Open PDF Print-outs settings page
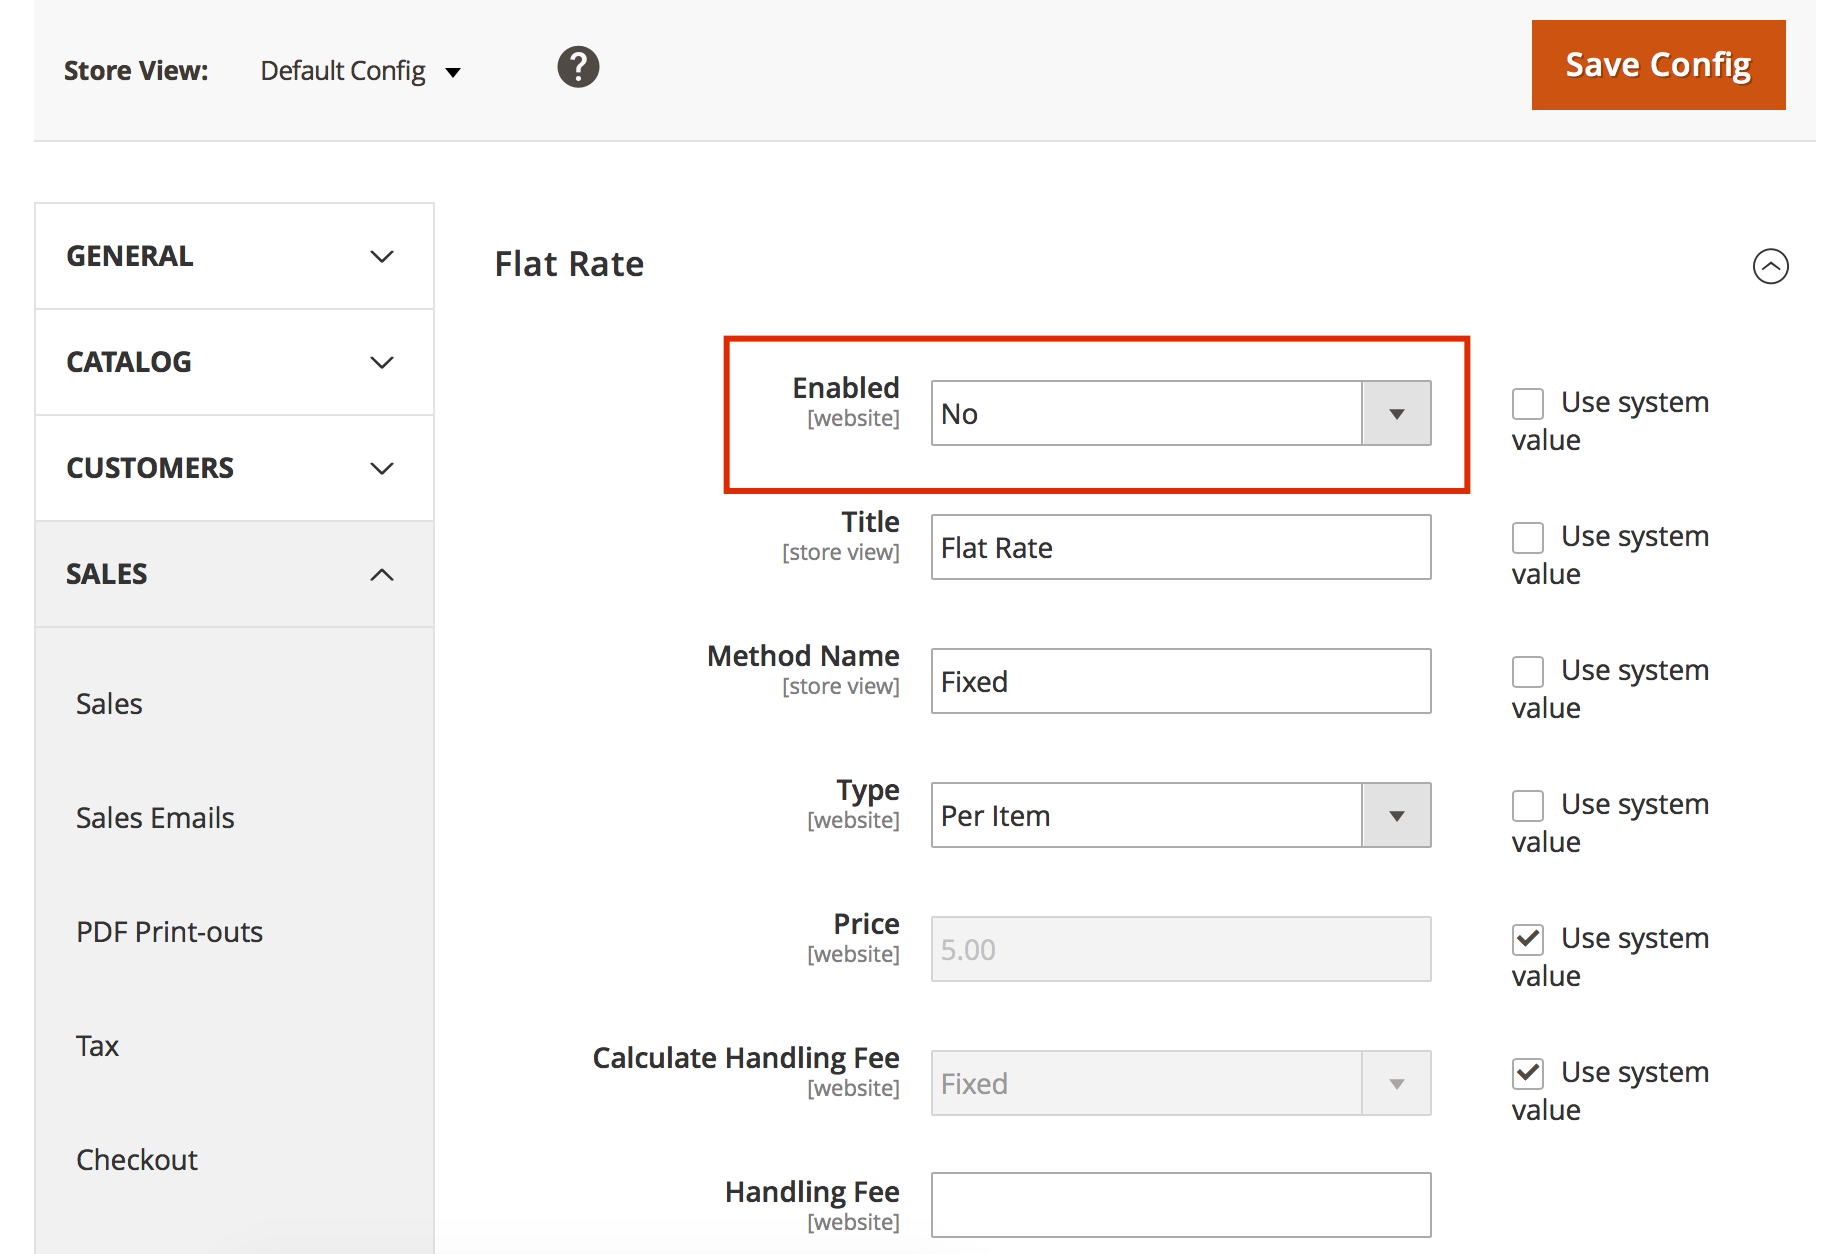 169,932
